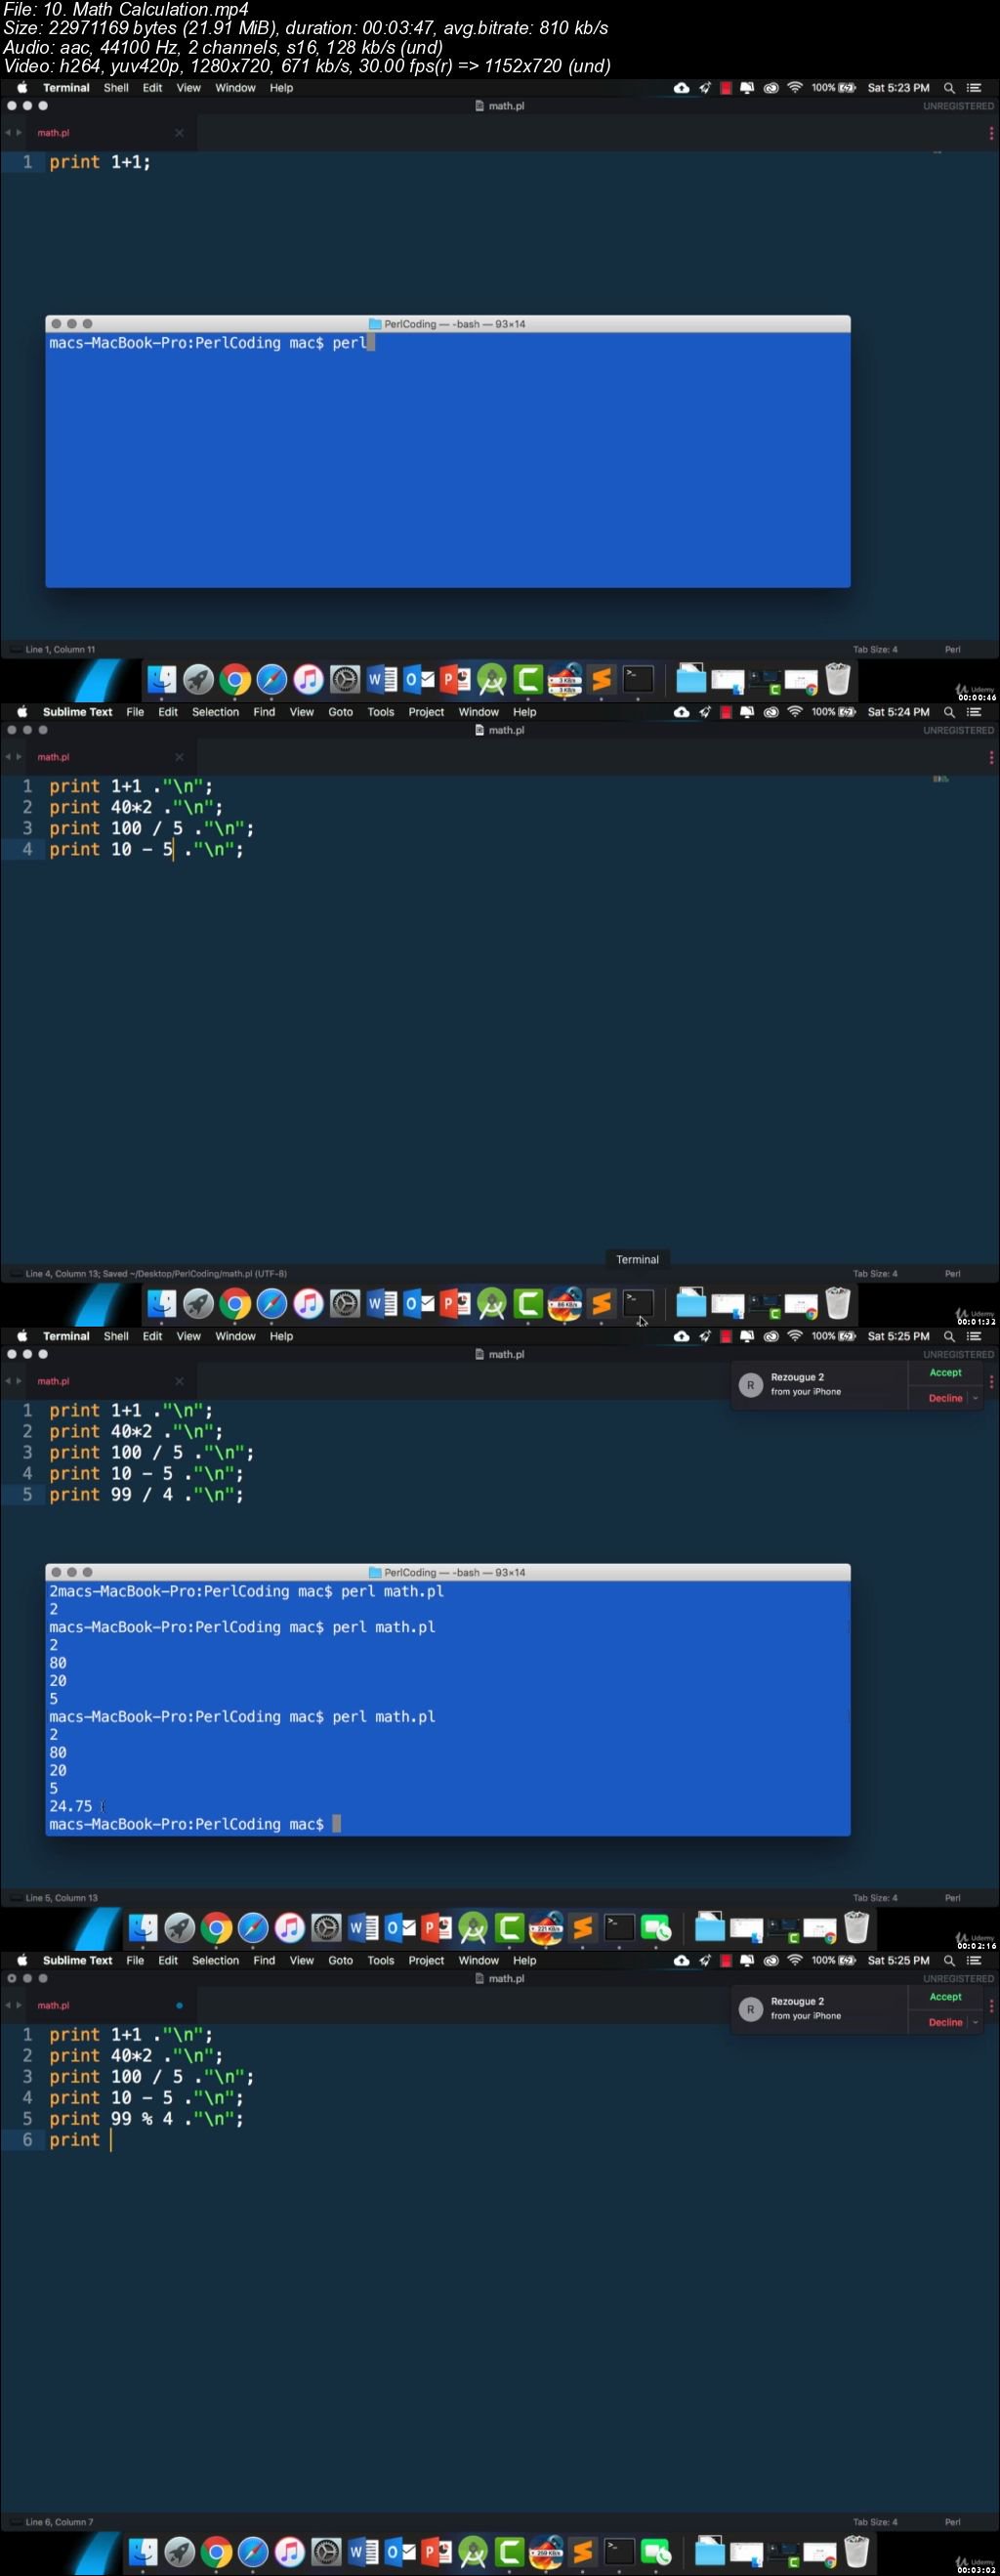
Task: Open Spotlight search in the 5:23 PM menu bar
Action: [x=949, y=88]
